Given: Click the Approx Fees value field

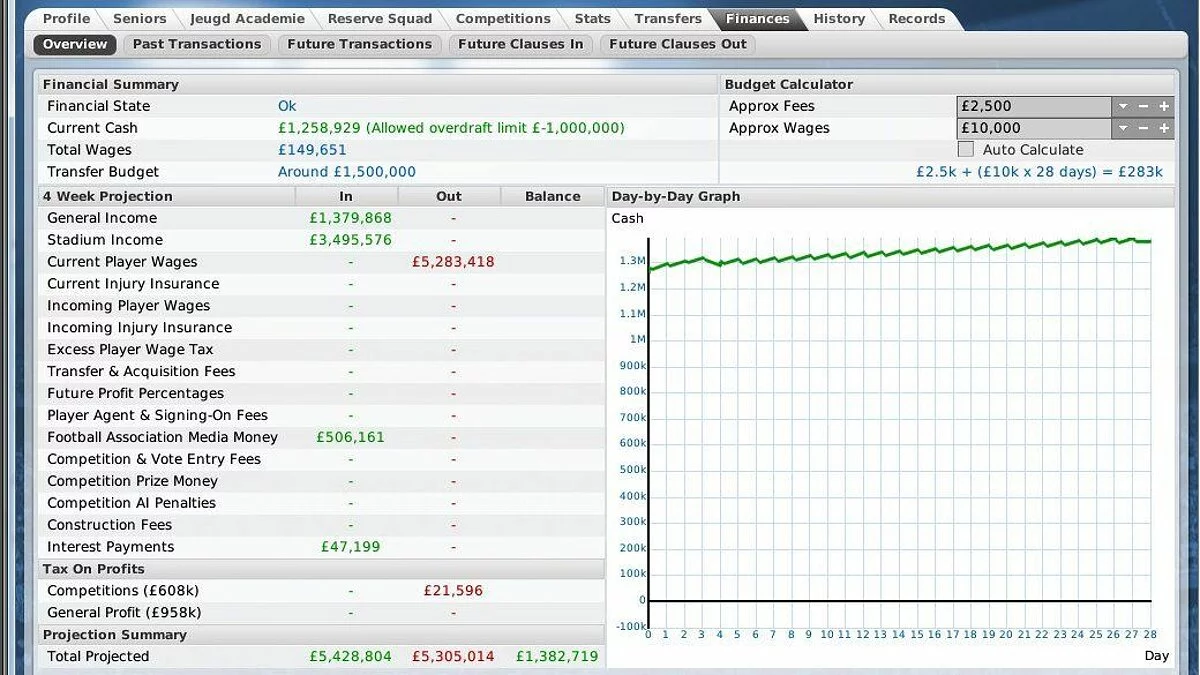Looking at the screenshot, I should point(1033,106).
